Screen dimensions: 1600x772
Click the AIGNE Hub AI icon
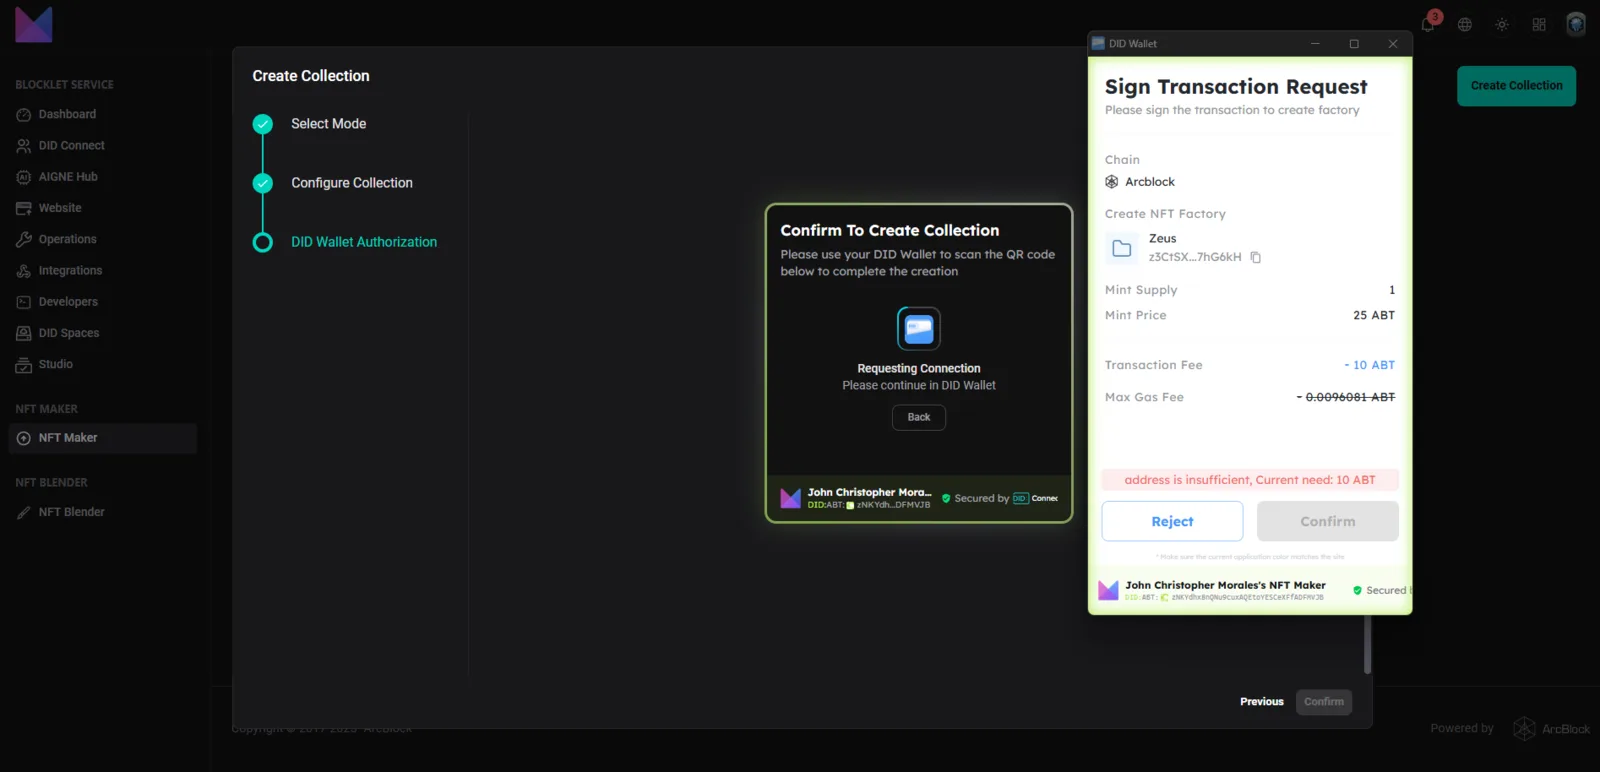[24, 177]
